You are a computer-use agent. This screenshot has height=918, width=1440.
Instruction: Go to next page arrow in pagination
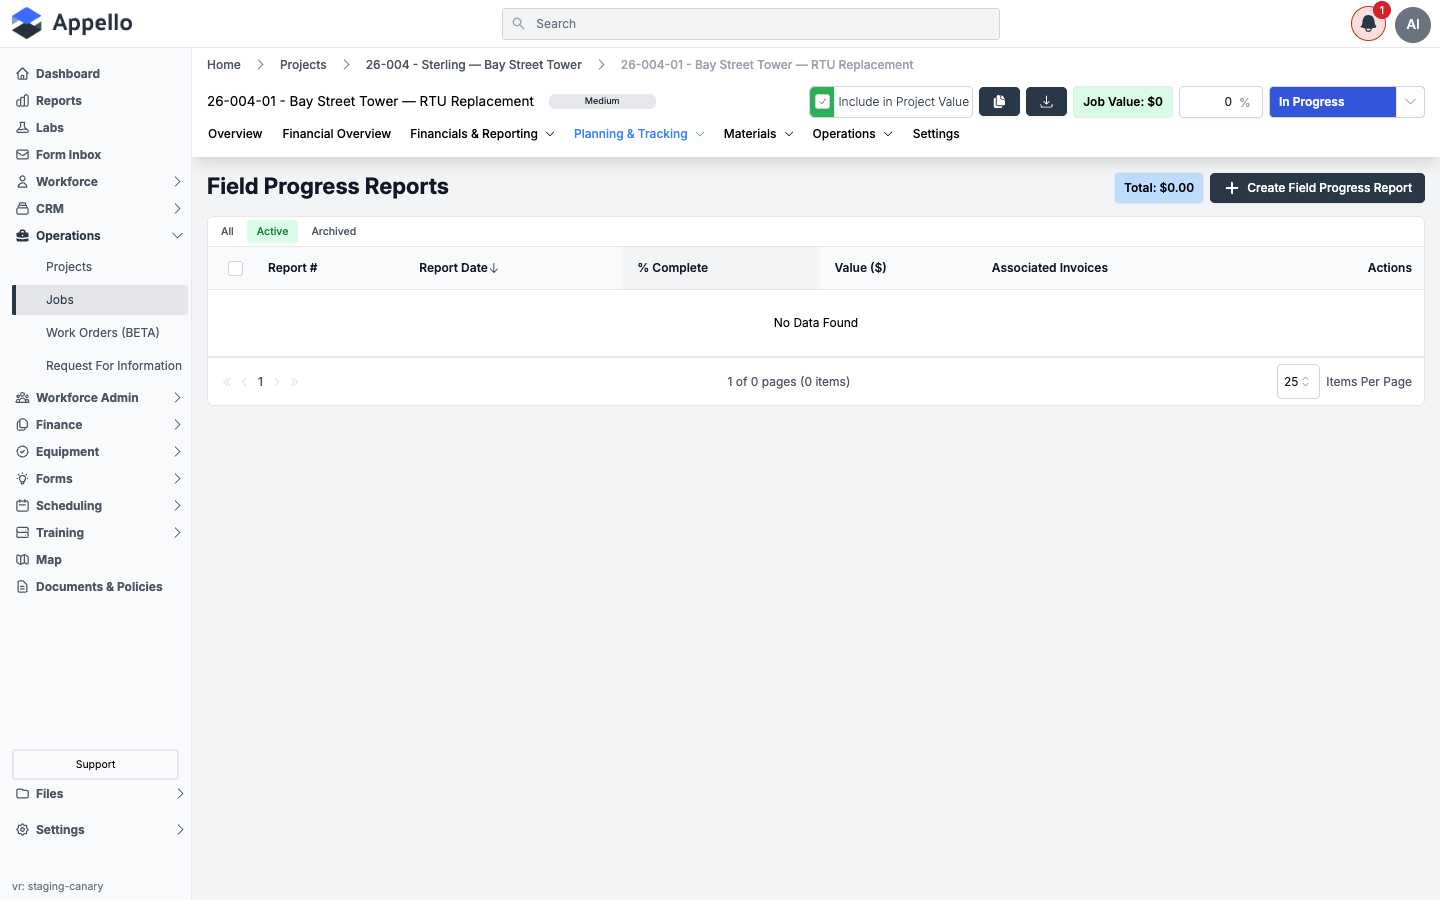[277, 382]
